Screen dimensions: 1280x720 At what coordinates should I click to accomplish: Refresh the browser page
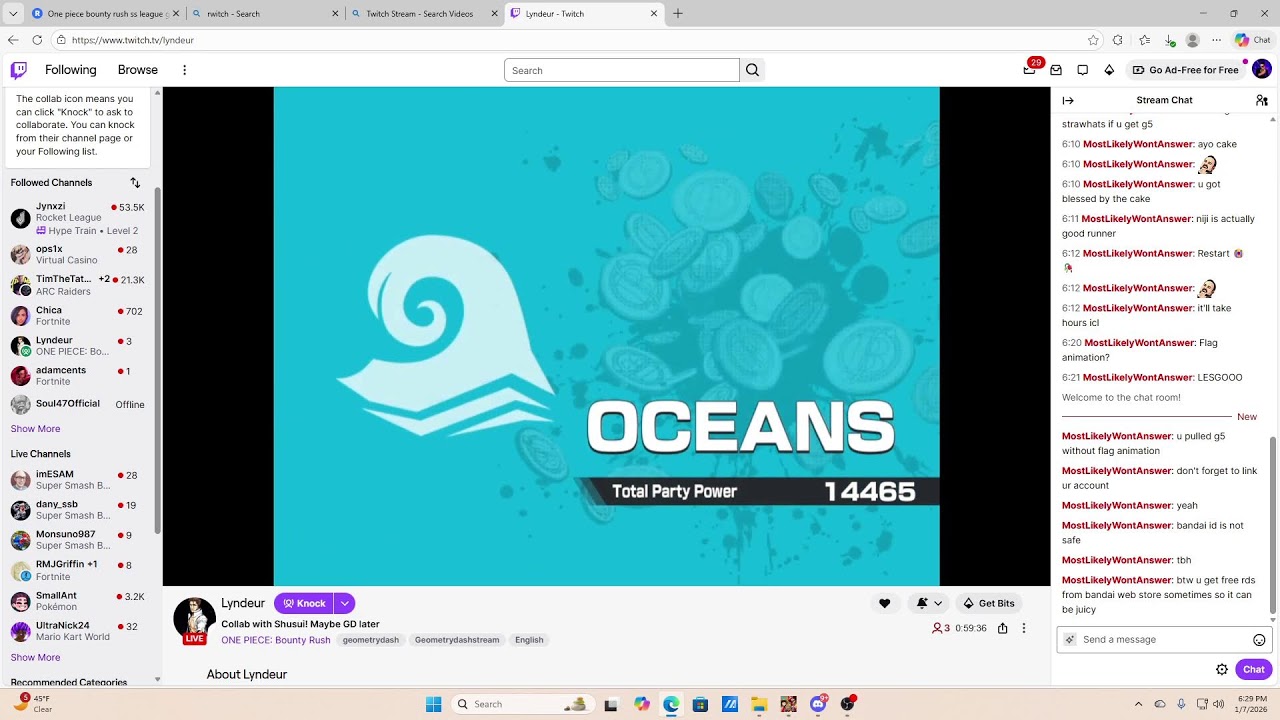[37, 40]
